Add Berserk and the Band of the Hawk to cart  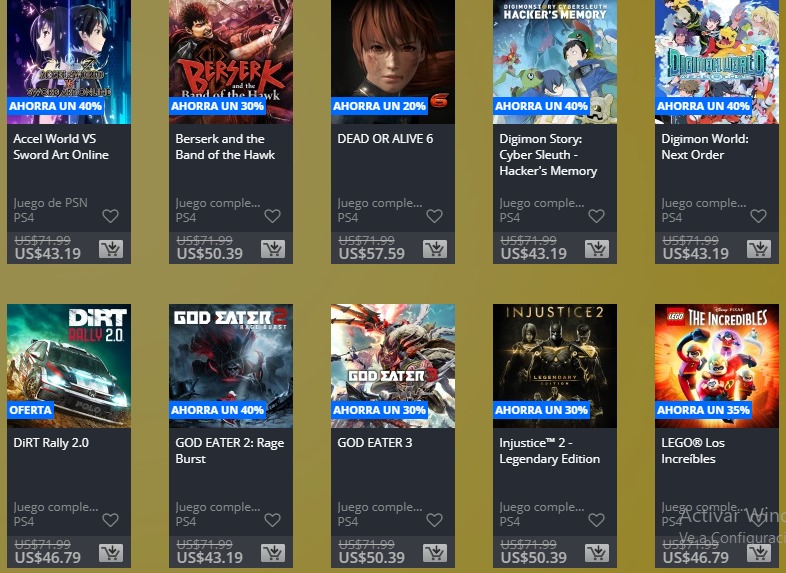coord(273,249)
